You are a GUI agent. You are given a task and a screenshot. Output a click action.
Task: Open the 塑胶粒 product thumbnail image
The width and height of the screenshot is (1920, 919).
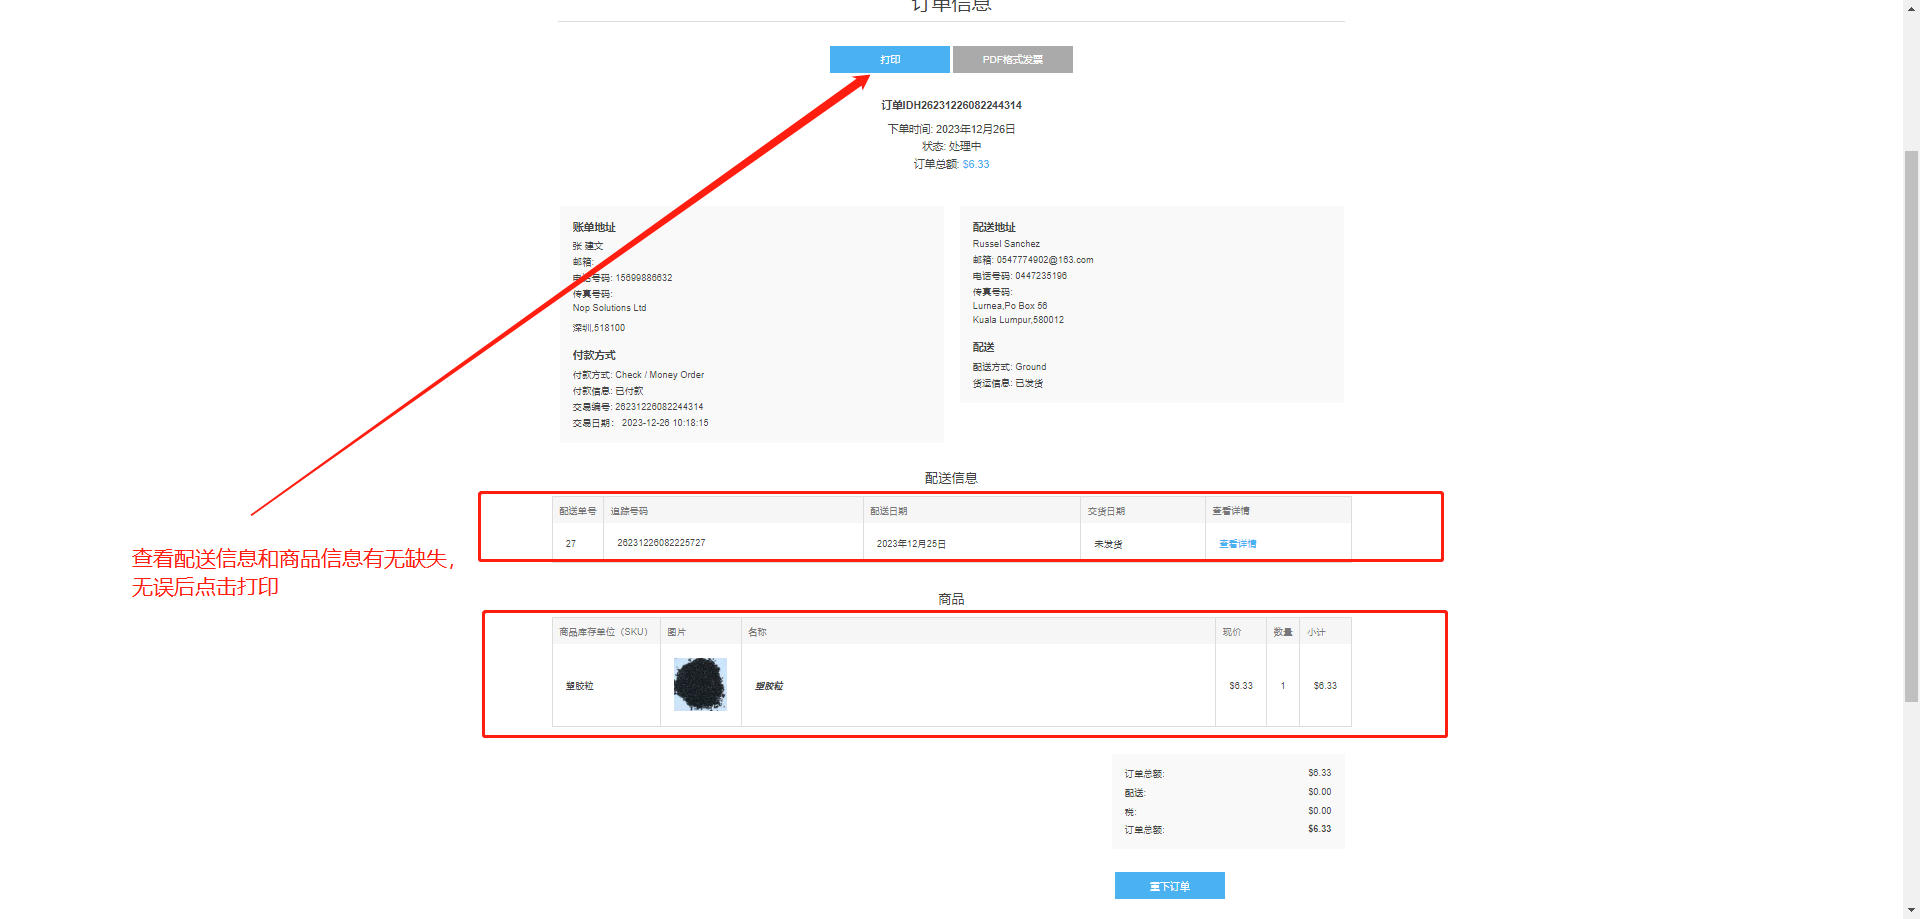point(700,685)
